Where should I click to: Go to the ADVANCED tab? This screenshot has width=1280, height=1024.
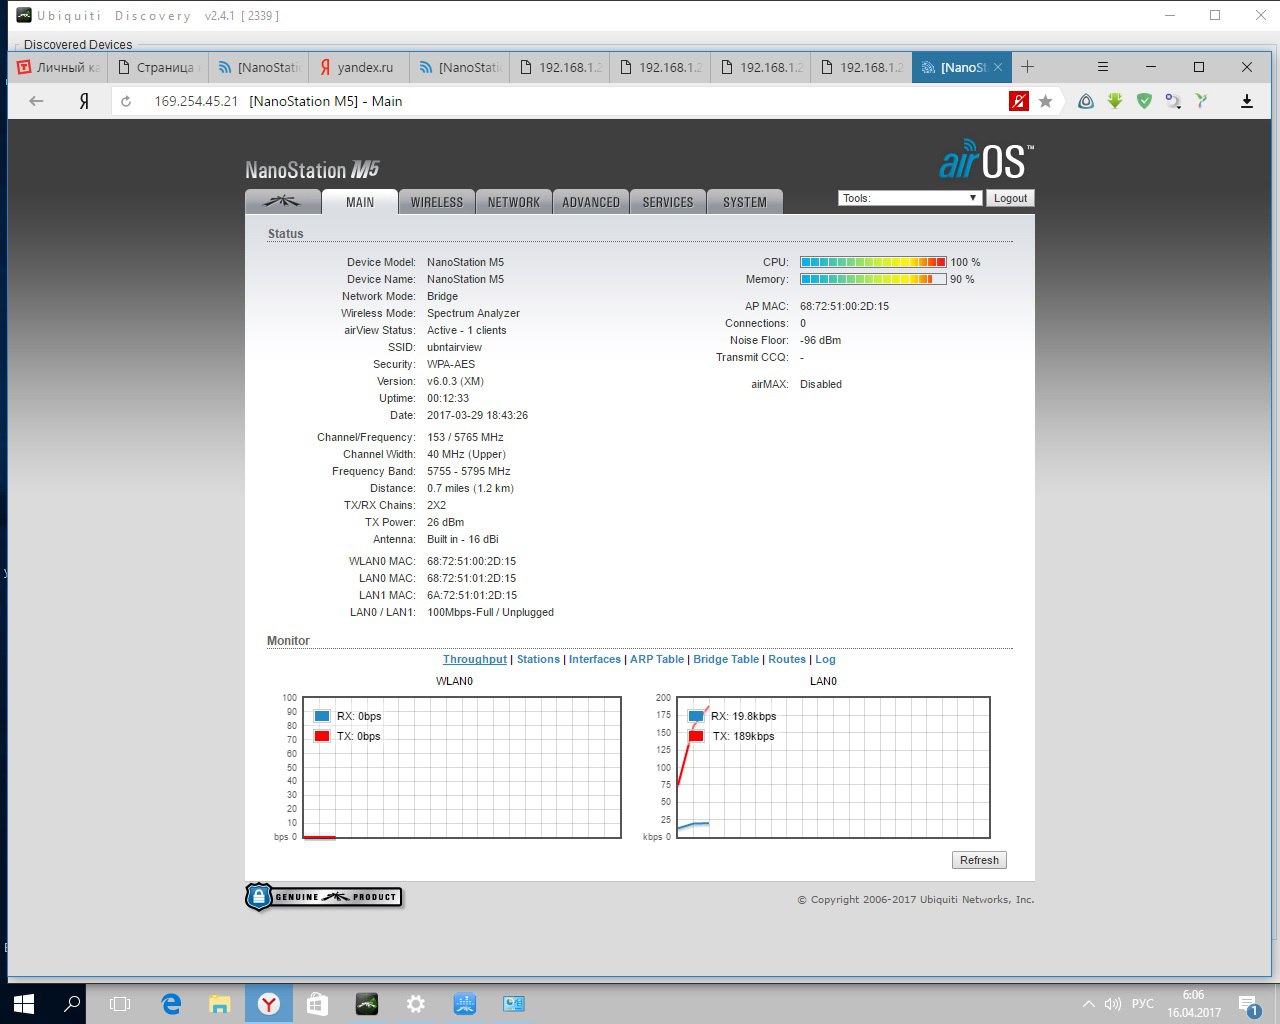coord(591,201)
